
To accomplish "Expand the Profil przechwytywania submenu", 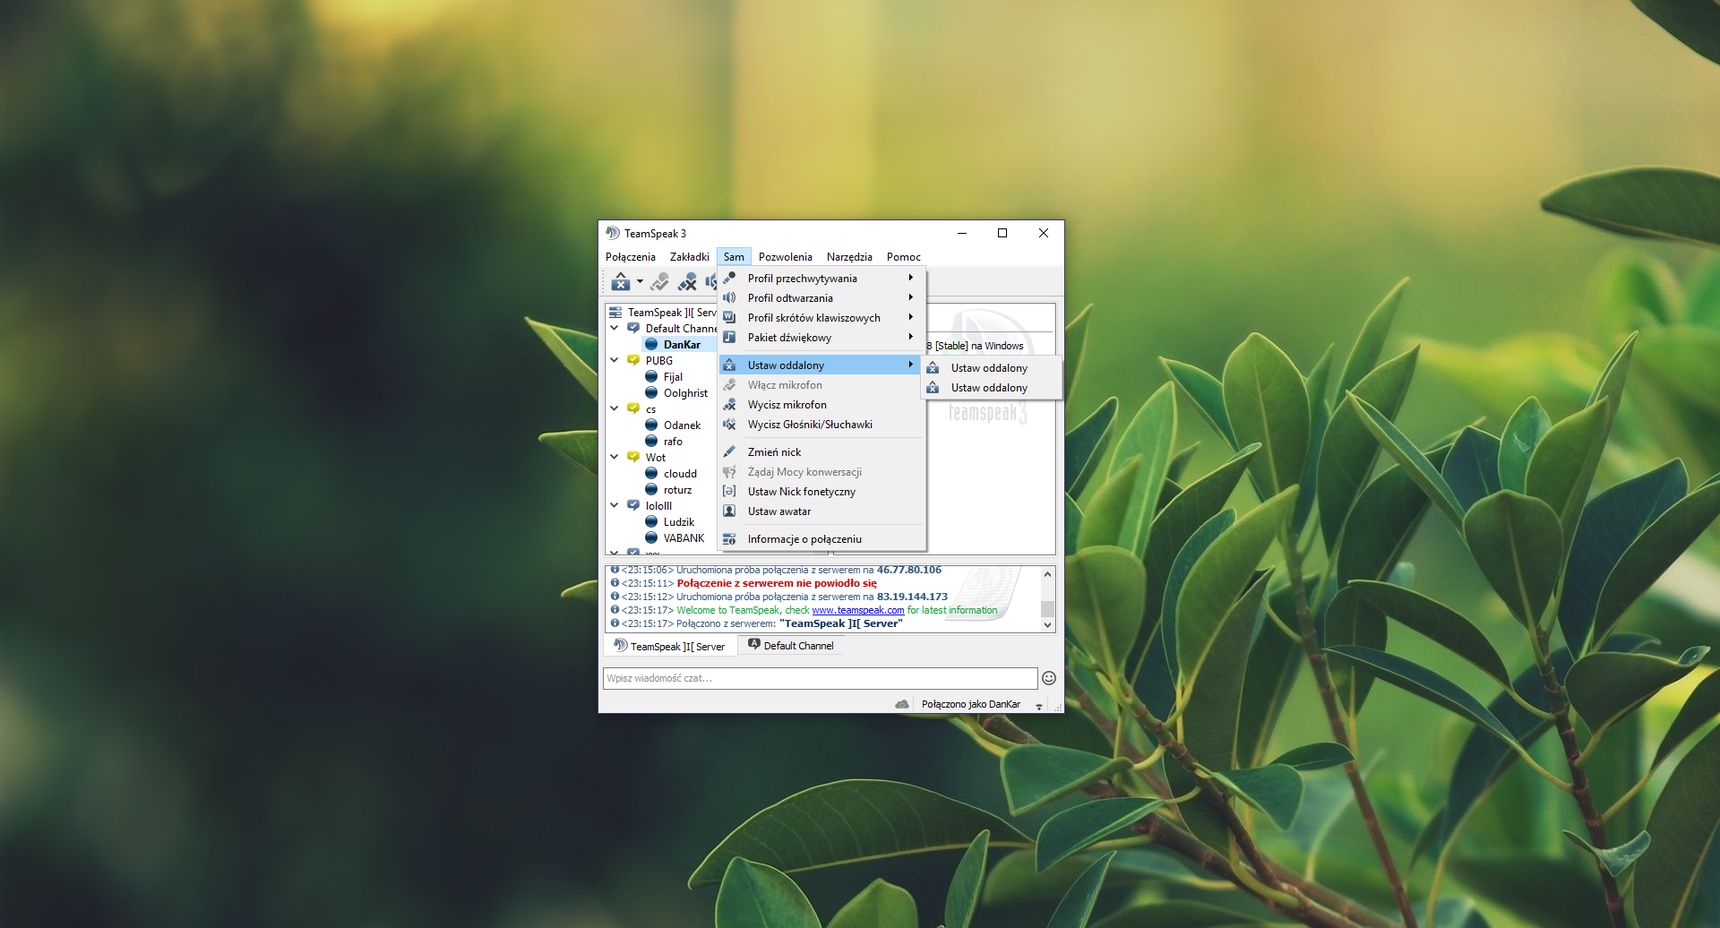I will pyautogui.click(x=821, y=278).
